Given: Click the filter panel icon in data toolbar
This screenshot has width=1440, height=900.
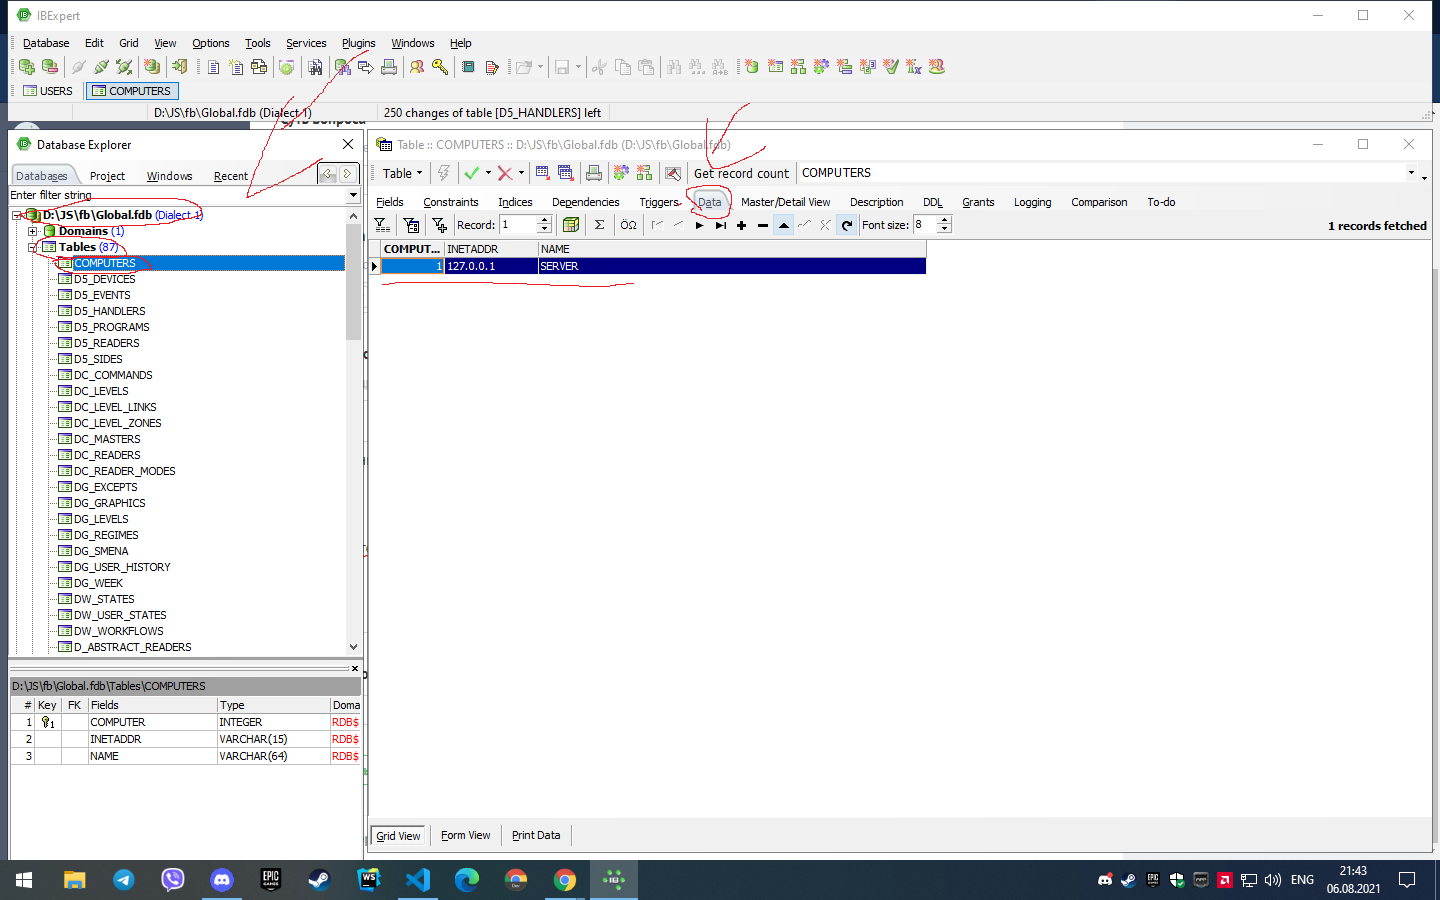Looking at the screenshot, I should pyautogui.click(x=411, y=225).
